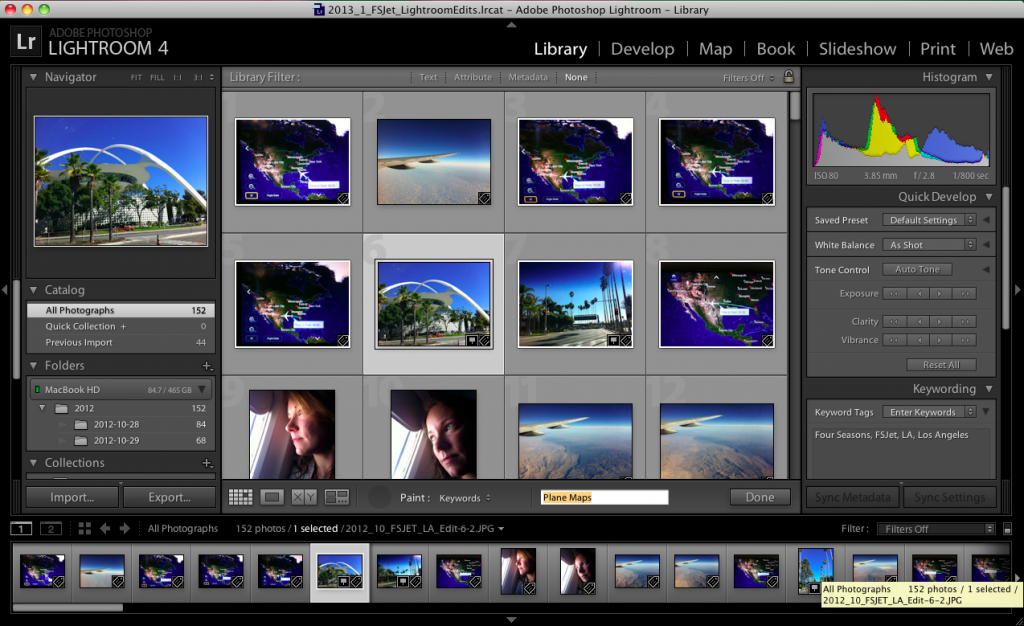Increase Exposure by one small step
This screenshot has height=626, width=1024.
[940, 294]
